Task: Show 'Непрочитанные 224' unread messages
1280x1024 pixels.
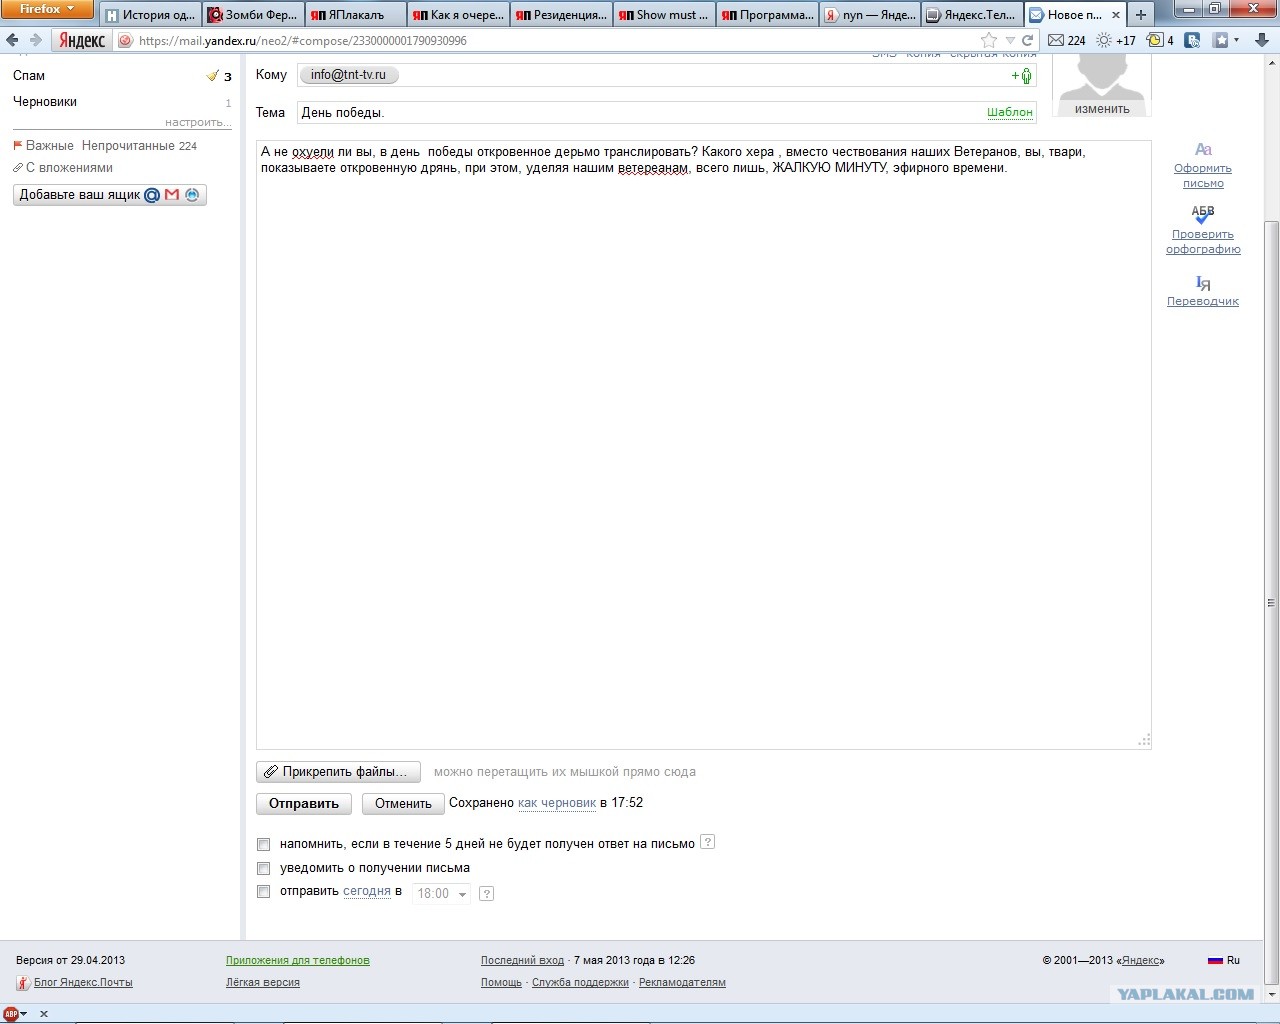Action: 139,146
